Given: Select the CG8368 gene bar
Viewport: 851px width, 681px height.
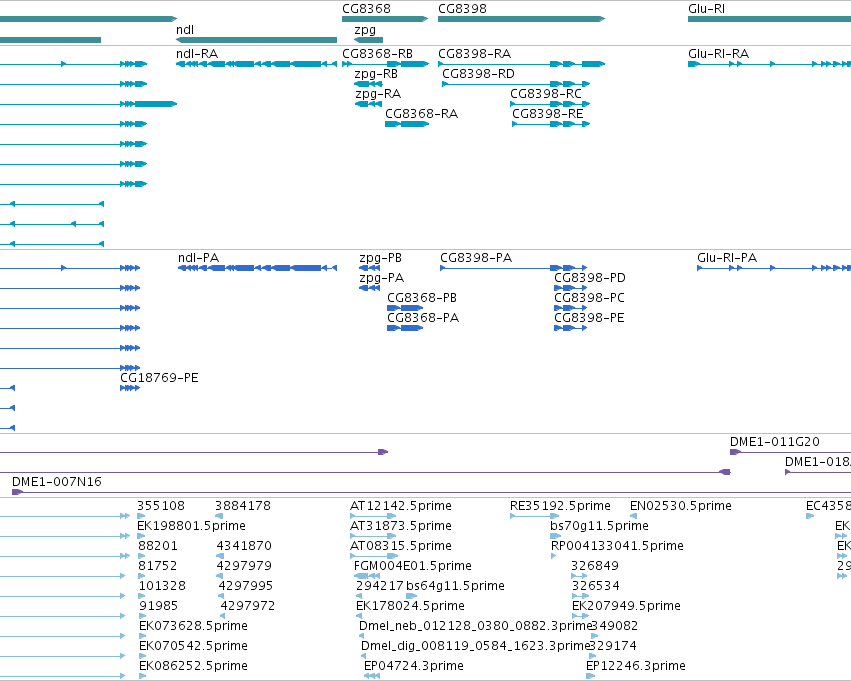Looking at the screenshot, I should click(x=385, y=19).
